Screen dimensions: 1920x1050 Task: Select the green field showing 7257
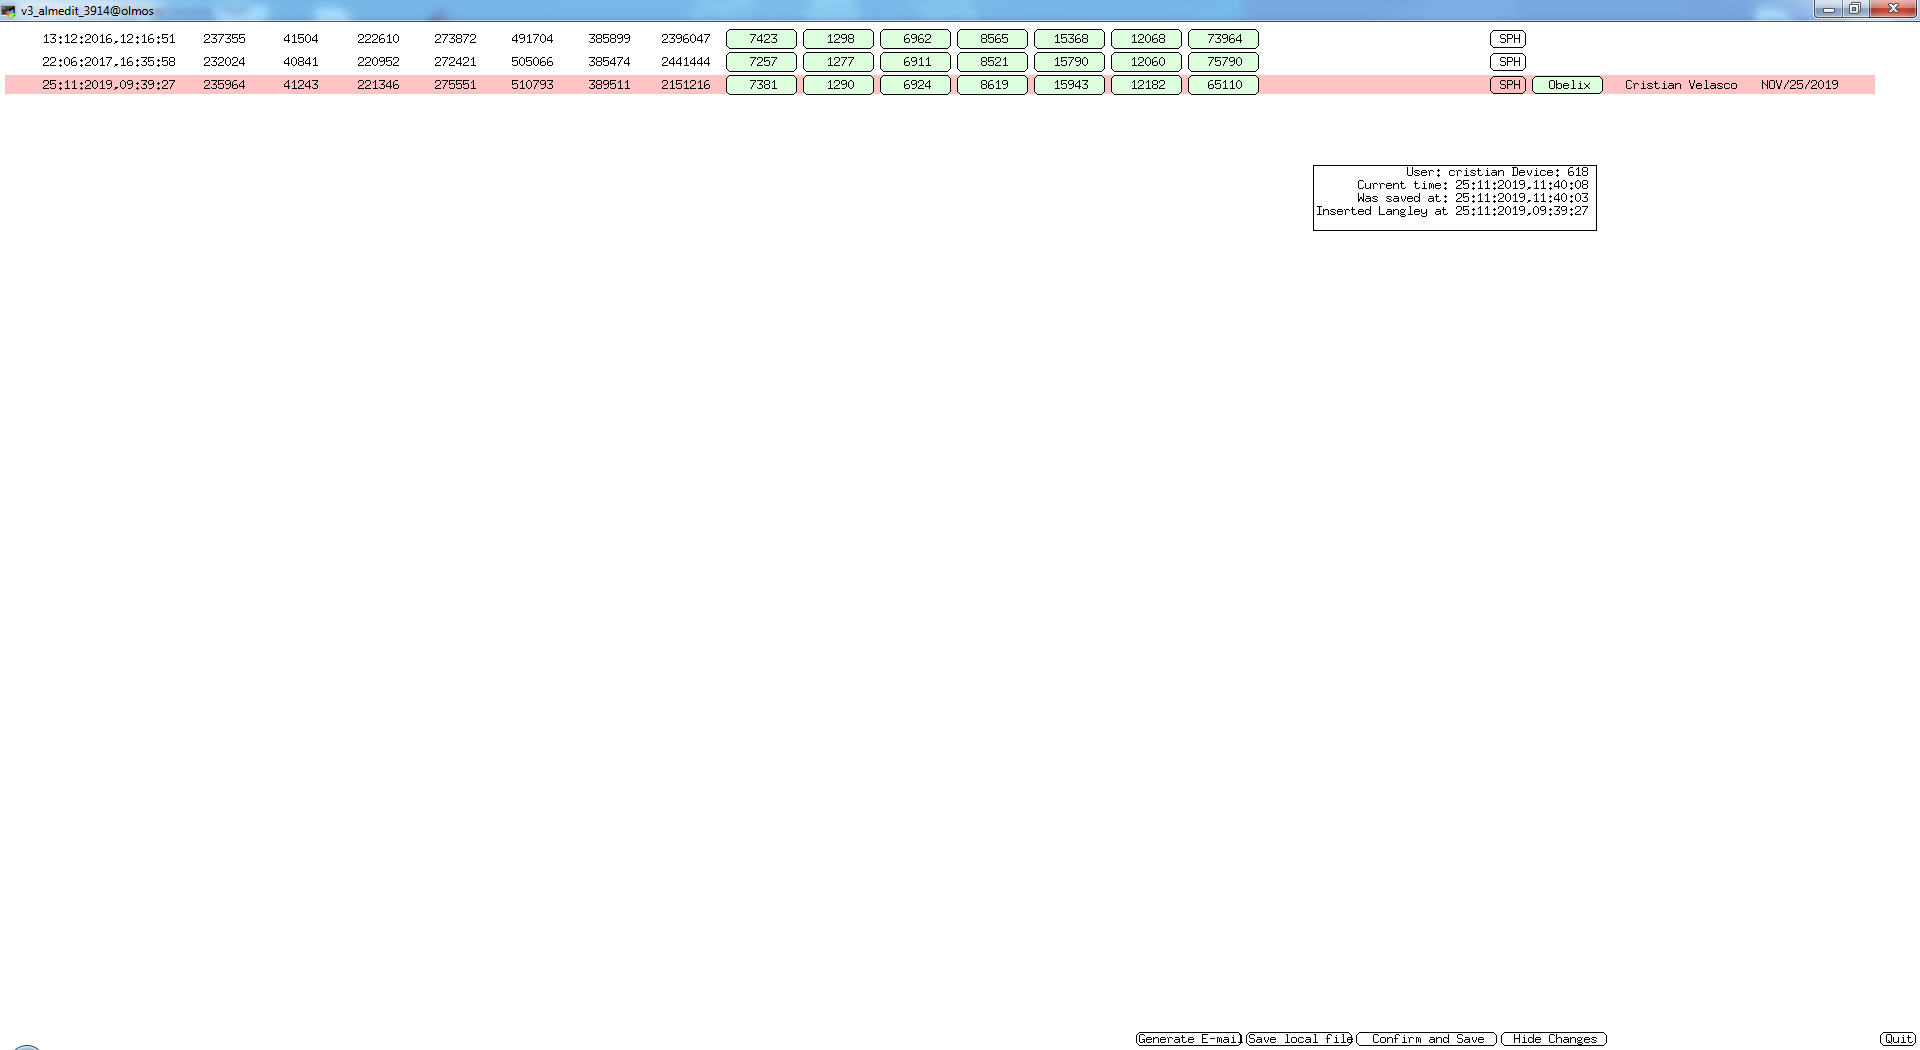(x=762, y=62)
